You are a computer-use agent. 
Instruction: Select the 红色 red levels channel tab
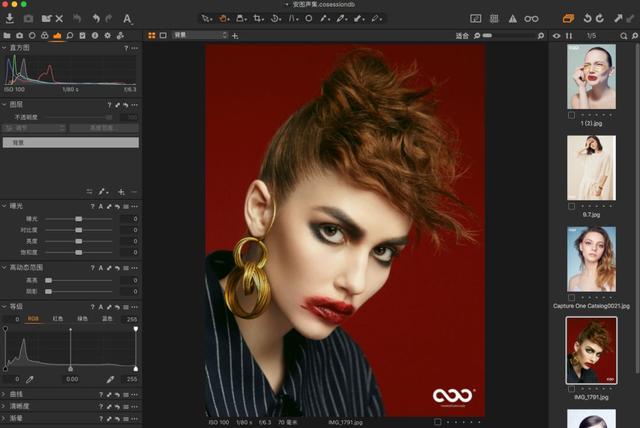58,319
